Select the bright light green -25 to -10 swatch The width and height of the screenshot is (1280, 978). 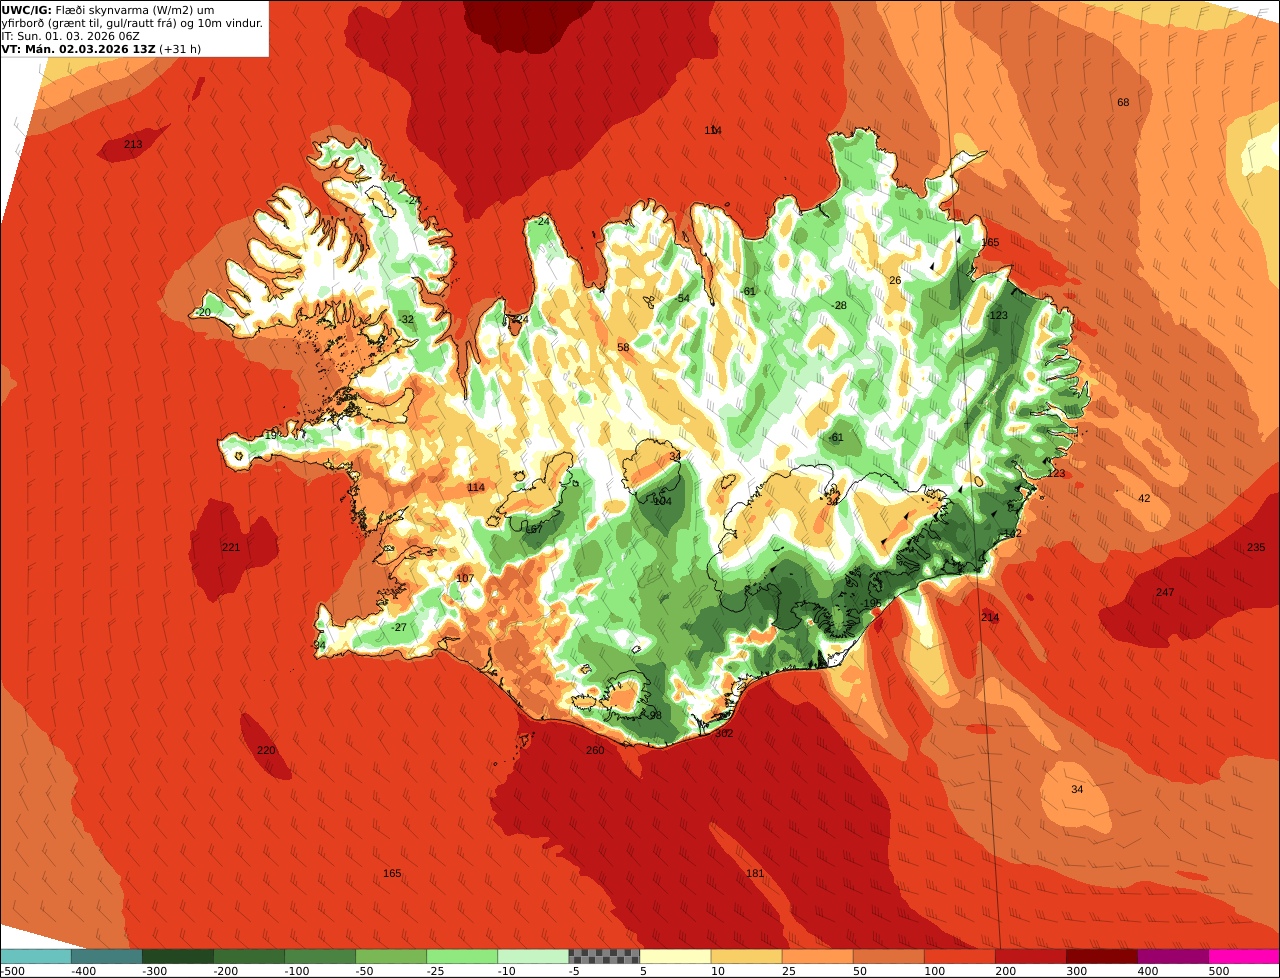pos(462,956)
